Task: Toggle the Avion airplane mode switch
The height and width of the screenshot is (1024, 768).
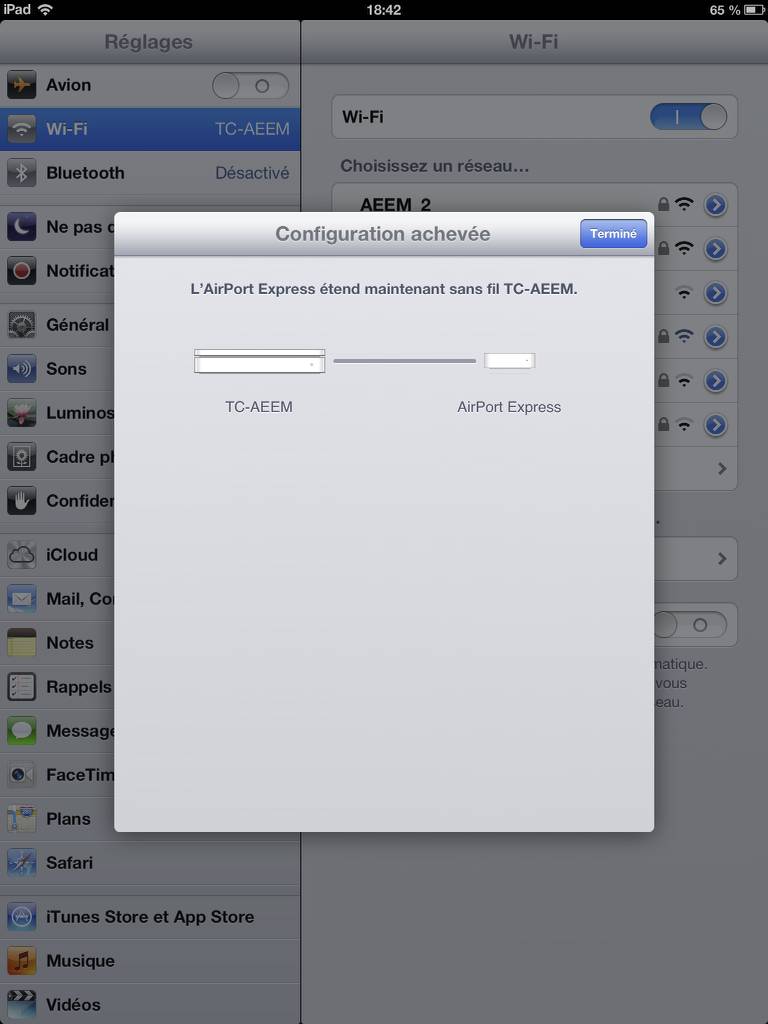Action: coord(250,86)
